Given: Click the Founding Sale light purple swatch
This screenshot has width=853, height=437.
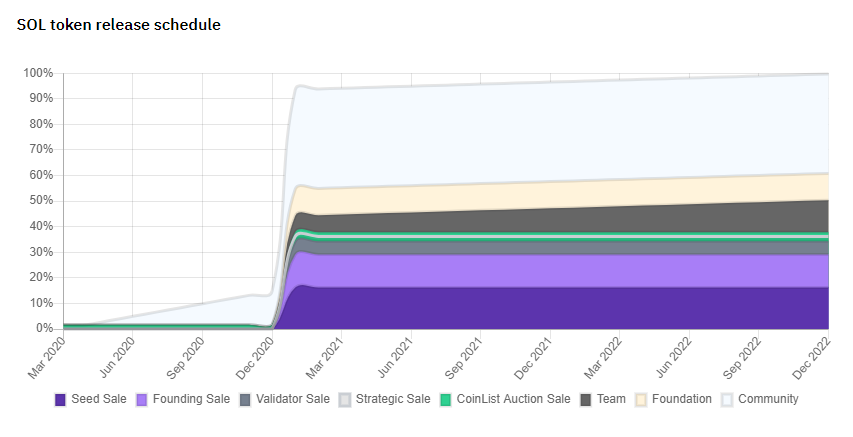Looking at the screenshot, I should [141, 400].
